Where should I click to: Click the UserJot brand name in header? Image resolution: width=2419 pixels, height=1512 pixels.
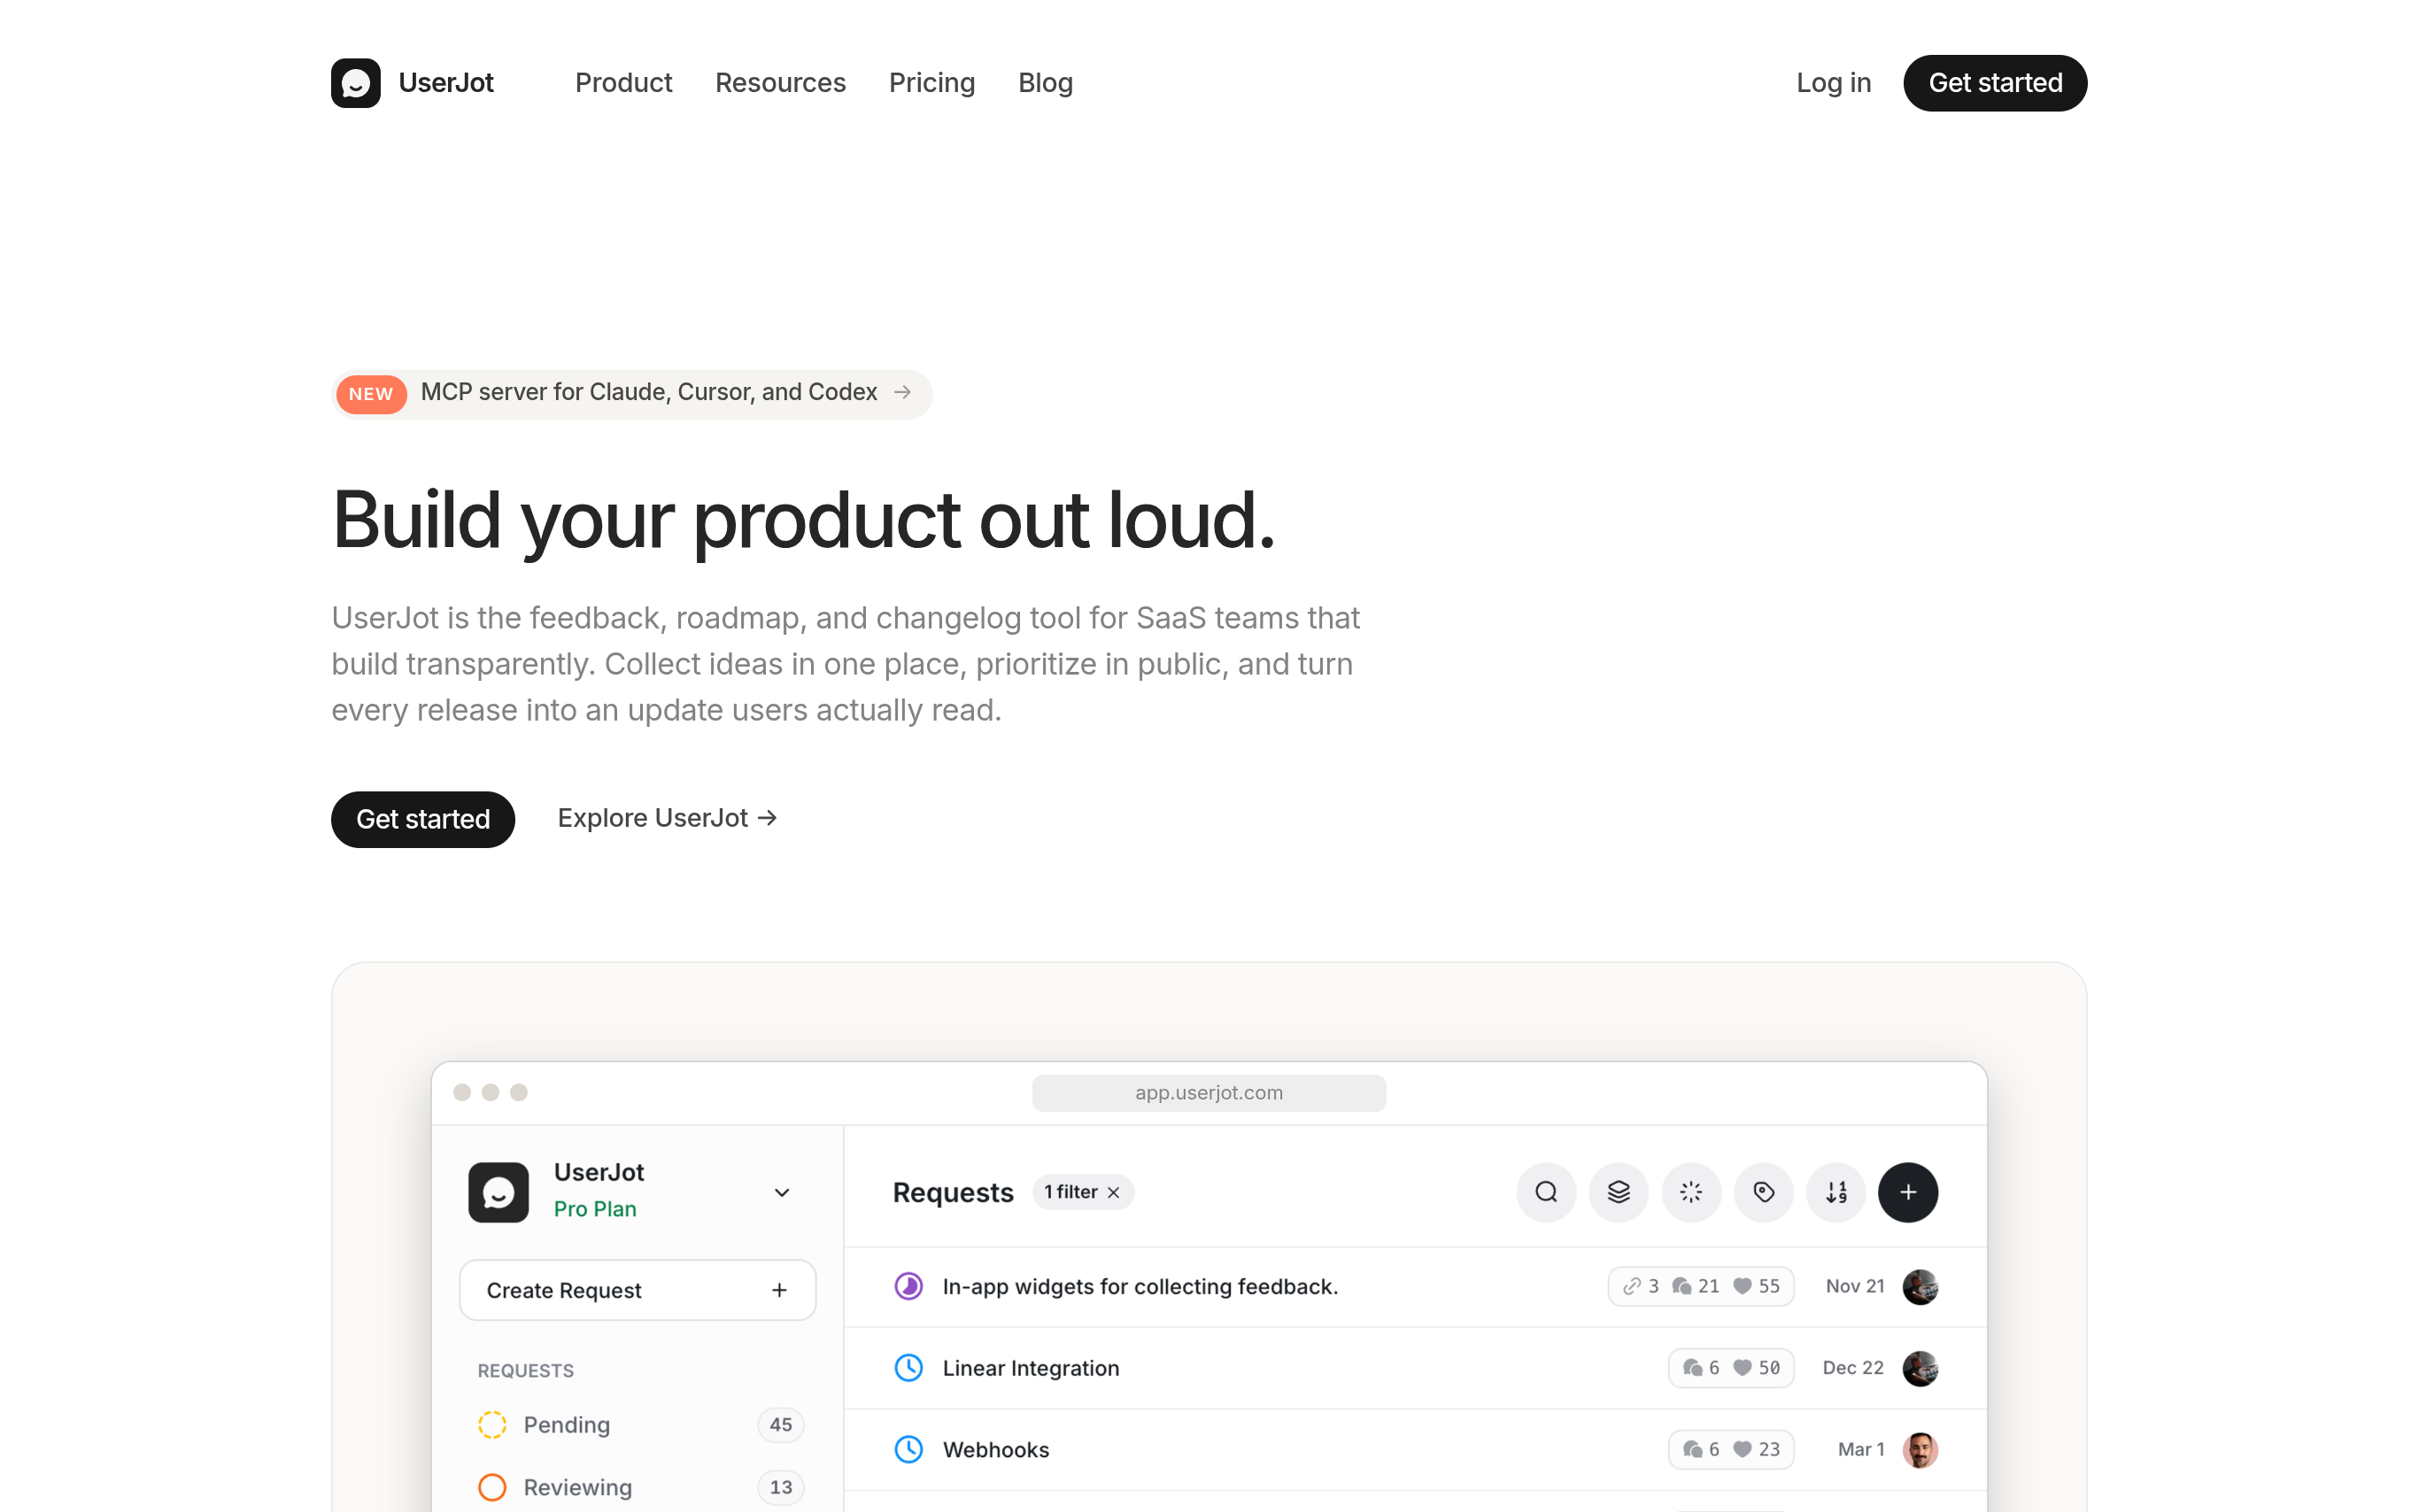point(446,83)
